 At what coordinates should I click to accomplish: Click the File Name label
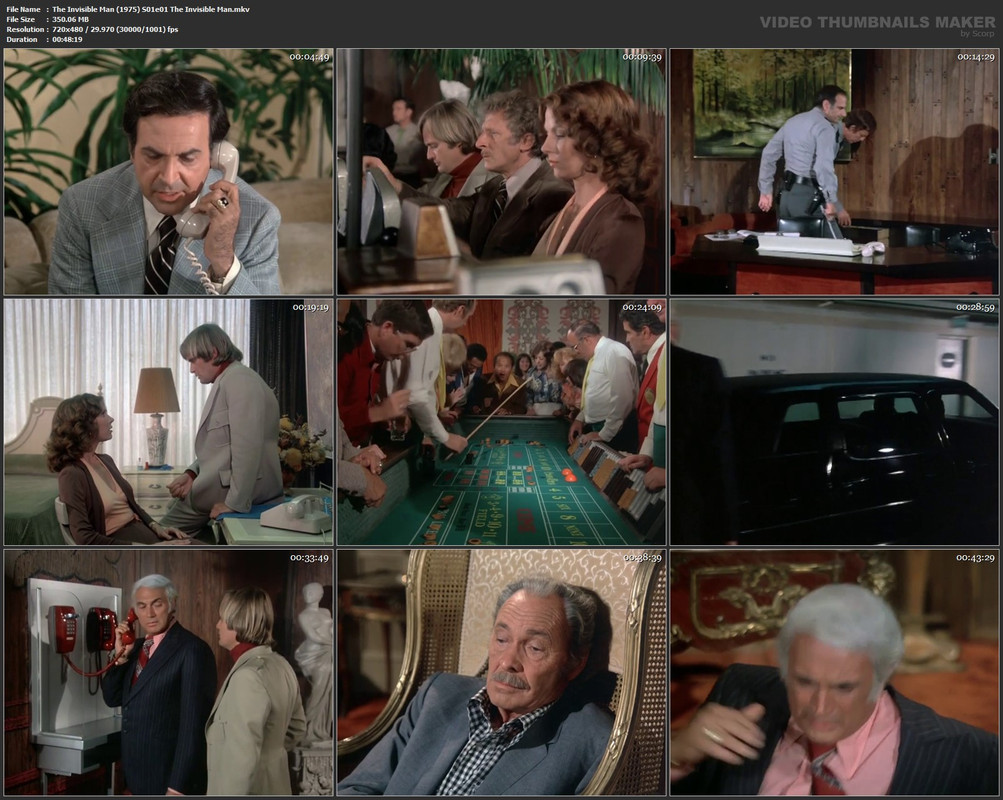pos(23,10)
